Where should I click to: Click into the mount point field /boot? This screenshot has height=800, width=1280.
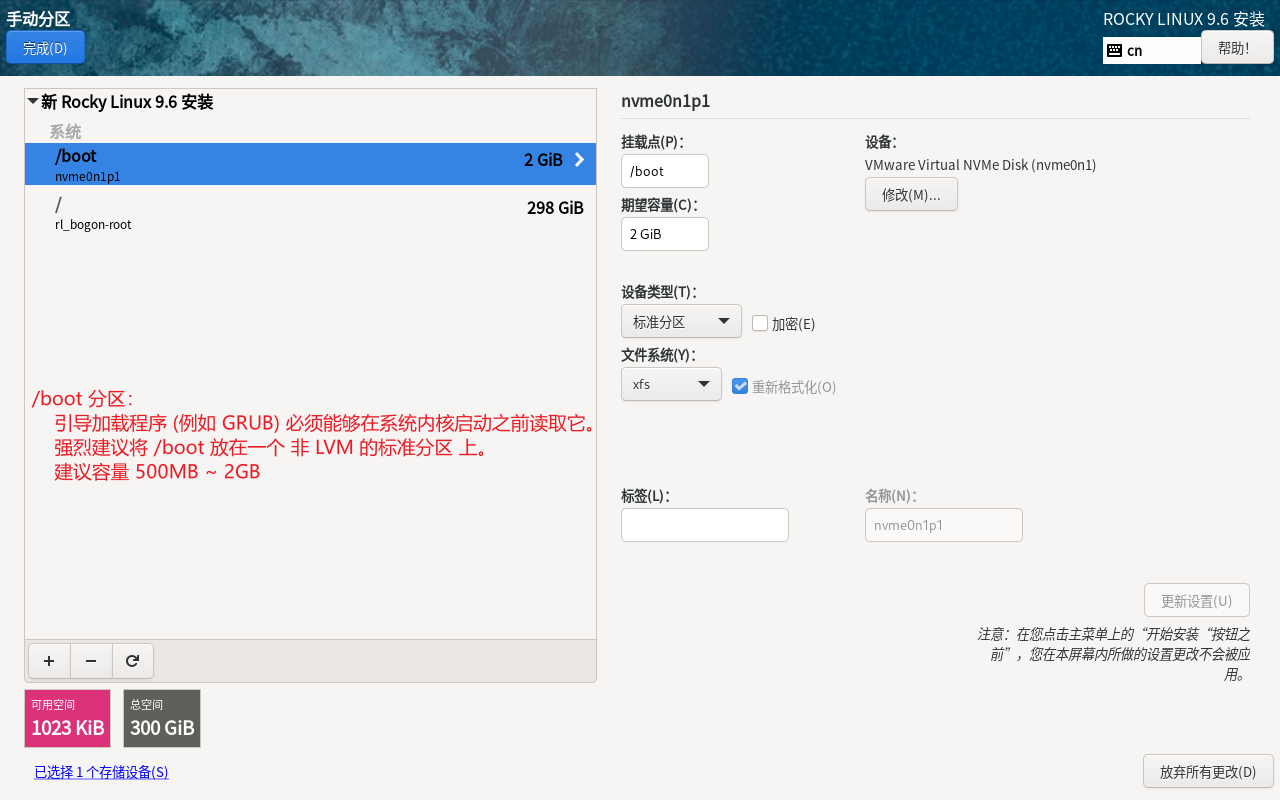pos(664,171)
